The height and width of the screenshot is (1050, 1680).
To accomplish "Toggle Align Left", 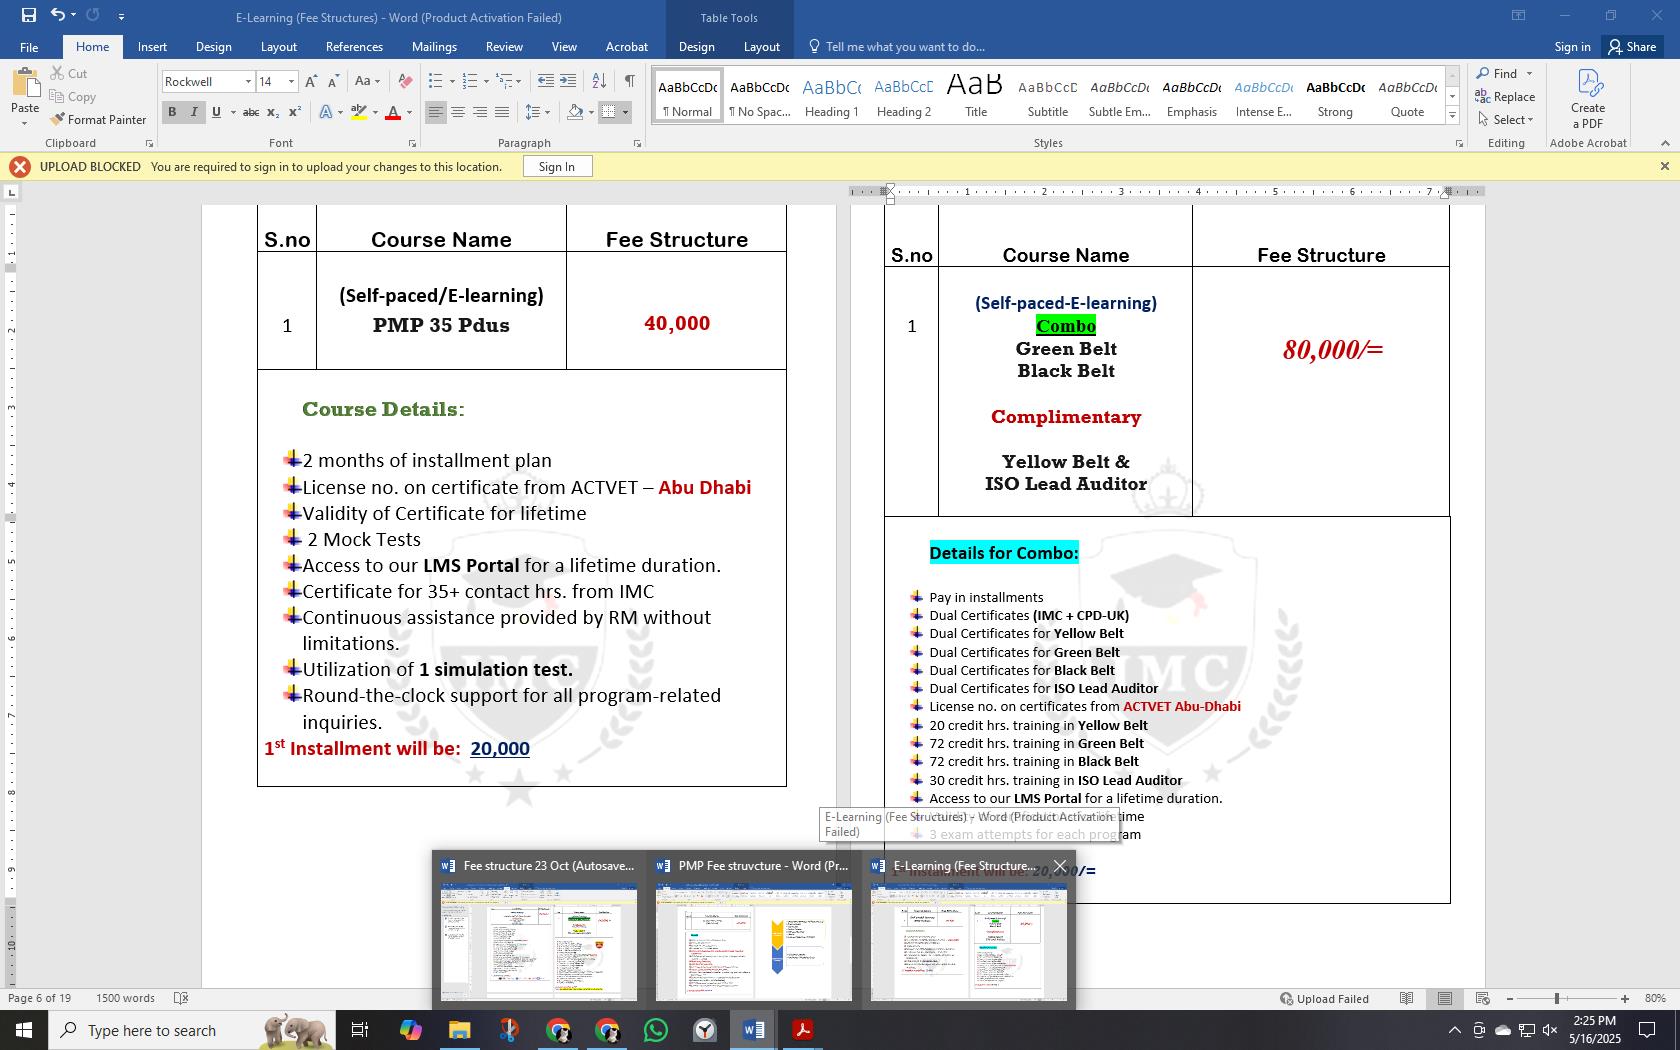I will click(x=435, y=112).
